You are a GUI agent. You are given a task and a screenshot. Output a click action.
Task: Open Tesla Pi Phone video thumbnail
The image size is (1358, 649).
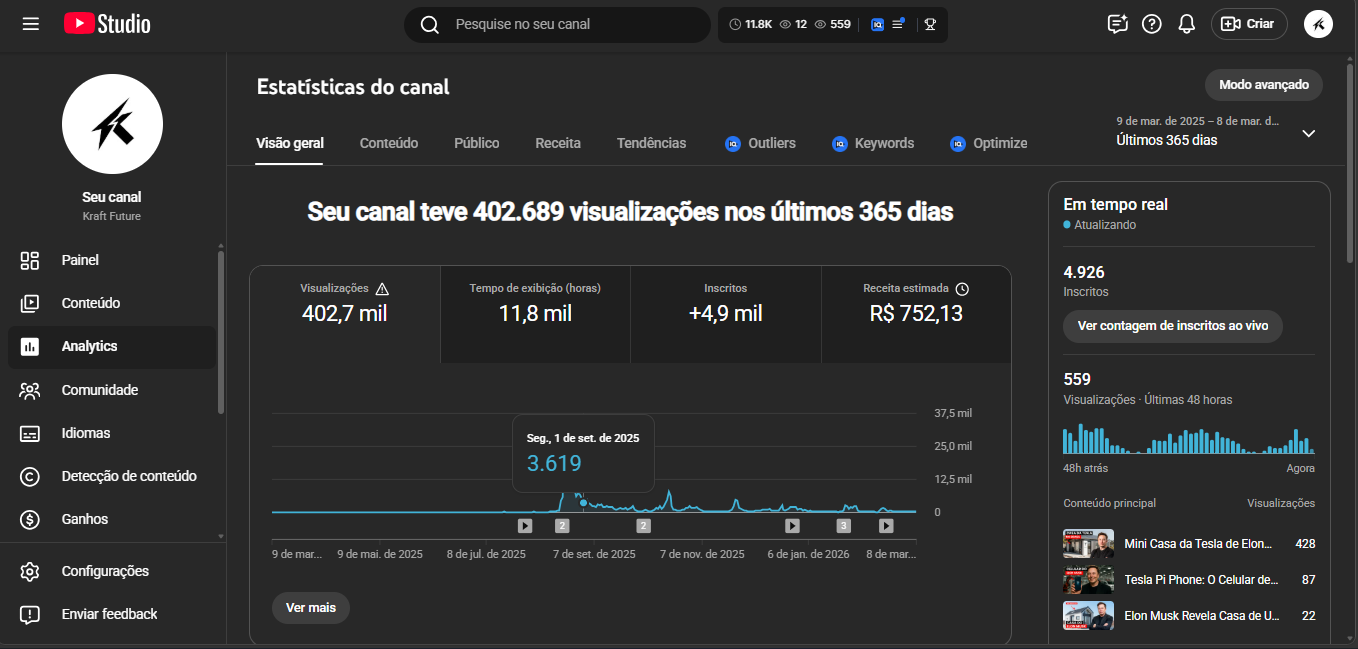1088,580
